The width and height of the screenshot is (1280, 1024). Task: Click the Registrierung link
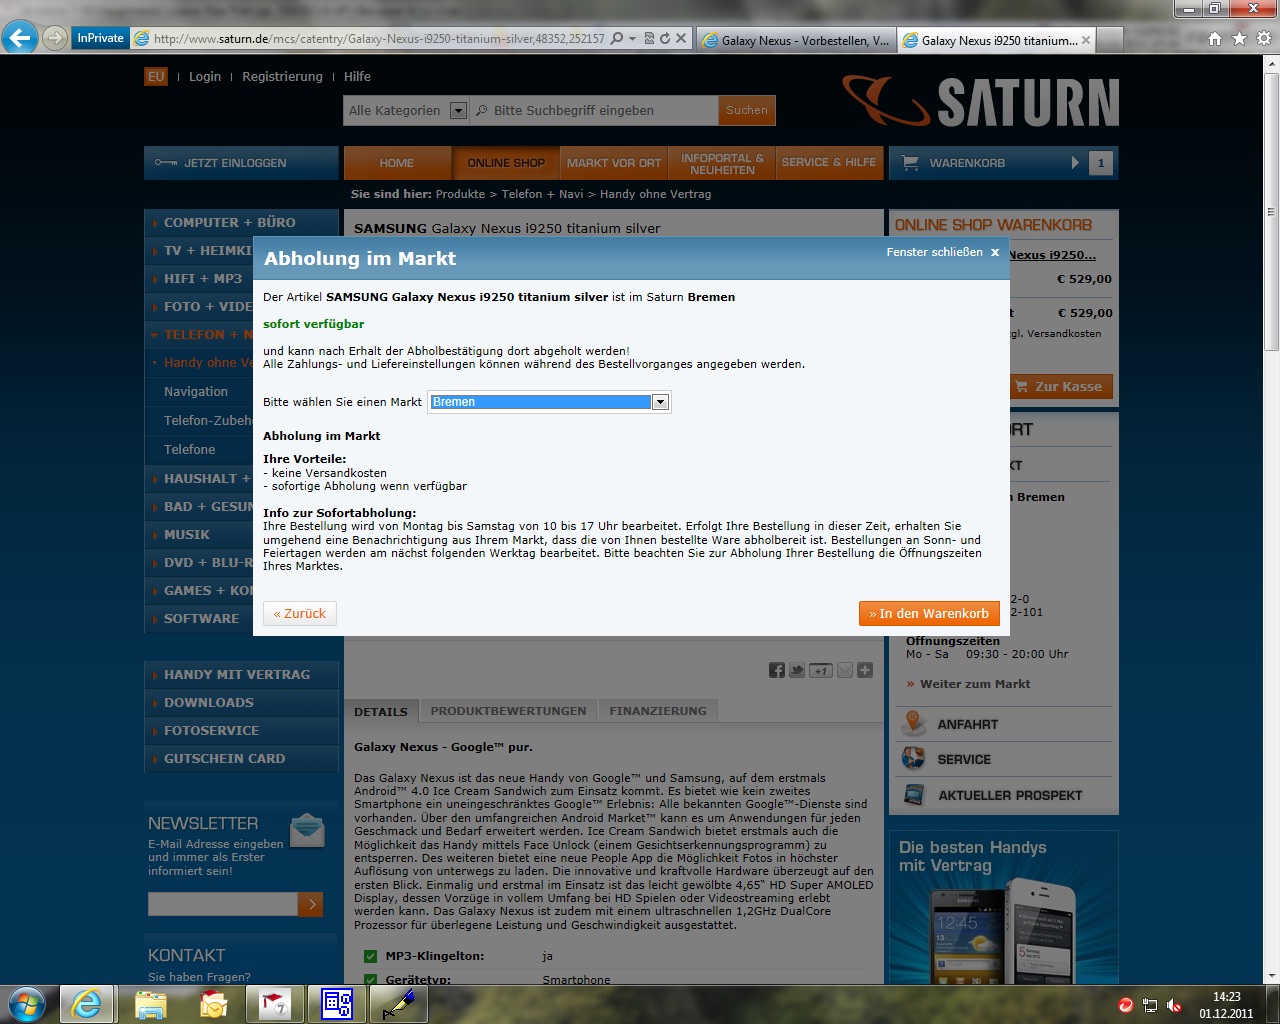coord(282,76)
